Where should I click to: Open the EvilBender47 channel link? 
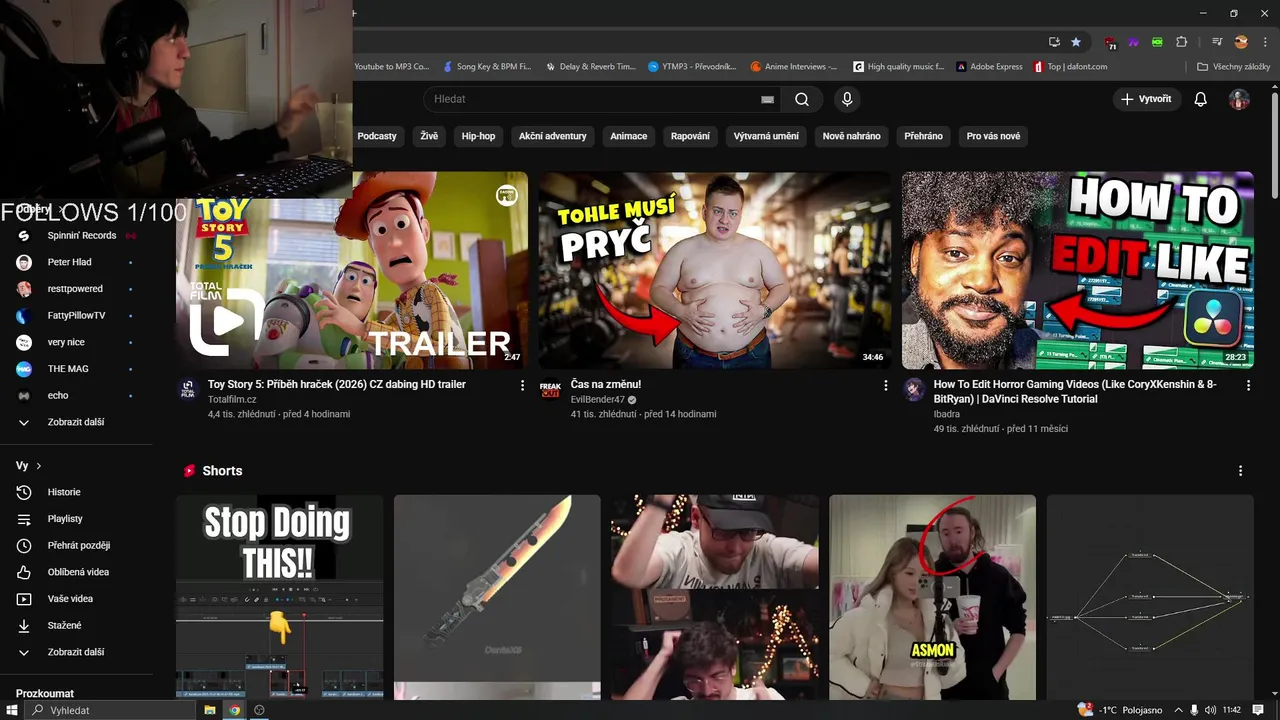[597, 399]
